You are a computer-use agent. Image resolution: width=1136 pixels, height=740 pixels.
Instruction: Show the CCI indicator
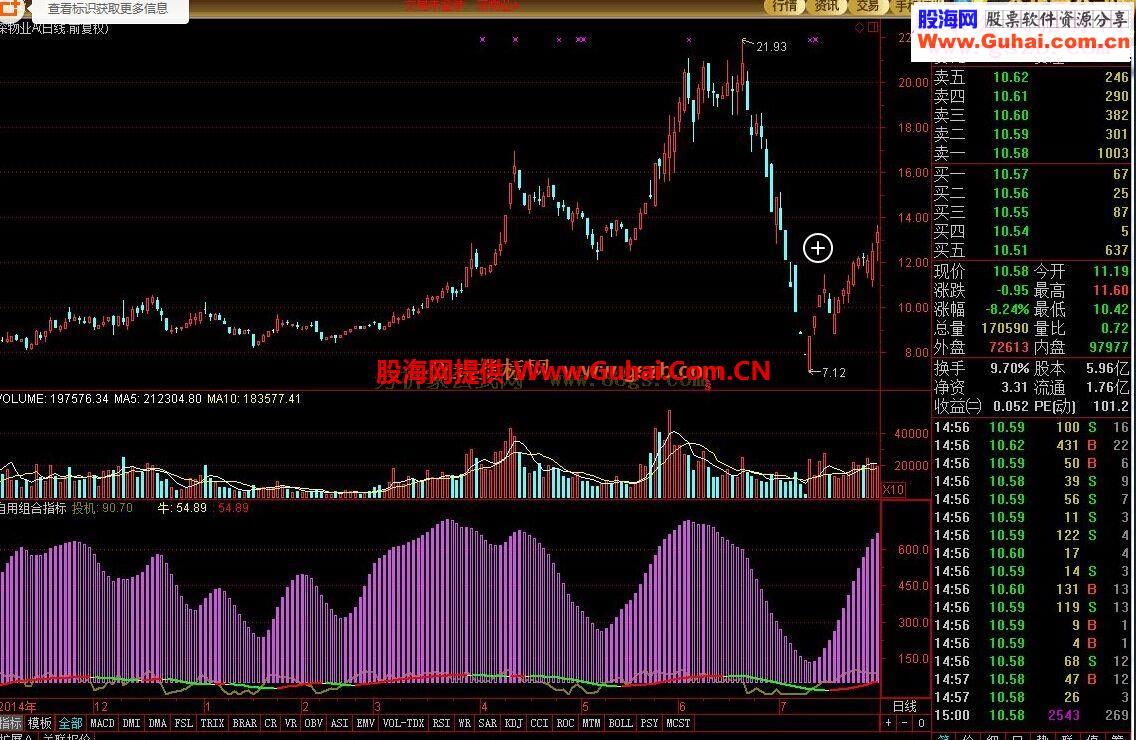(539, 723)
